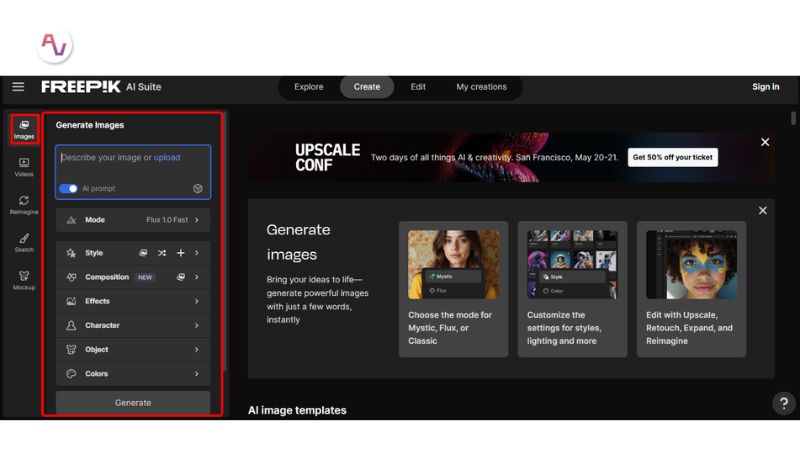The image size is (800, 450).
Task: Open the Customize the settings card
Action: (x=572, y=289)
